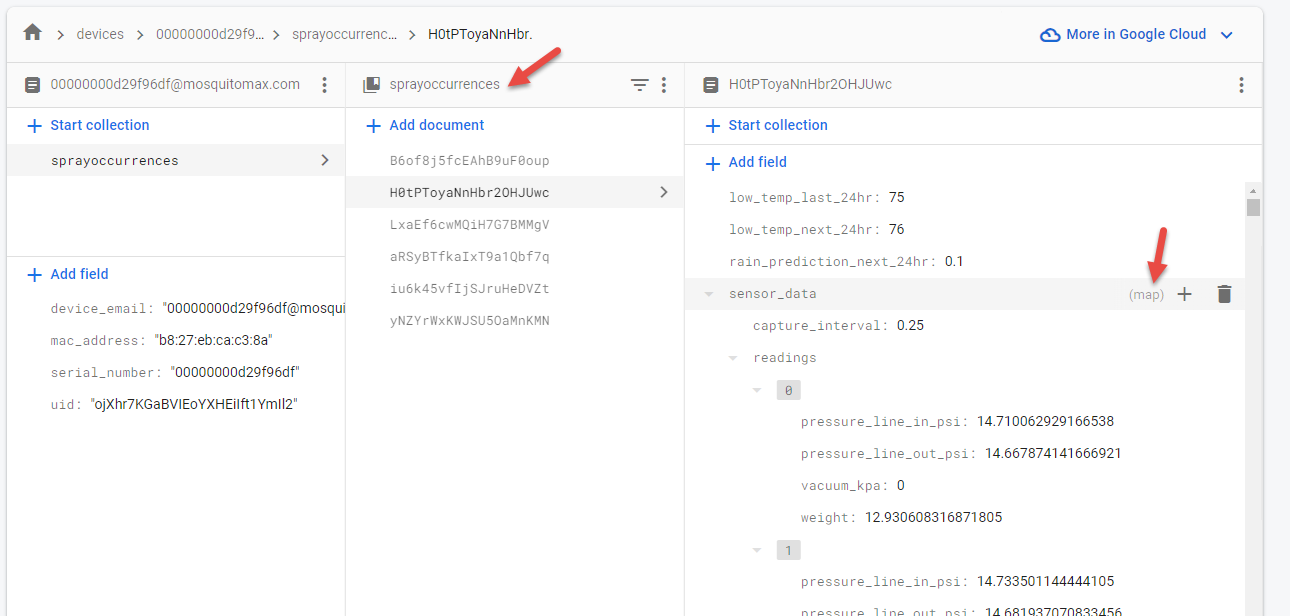The height and width of the screenshot is (616, 1290).
Task: Open the overflow menu for H0tPToyaNnHbr2OHJUwc panel
Action: tap(1241, 85)
